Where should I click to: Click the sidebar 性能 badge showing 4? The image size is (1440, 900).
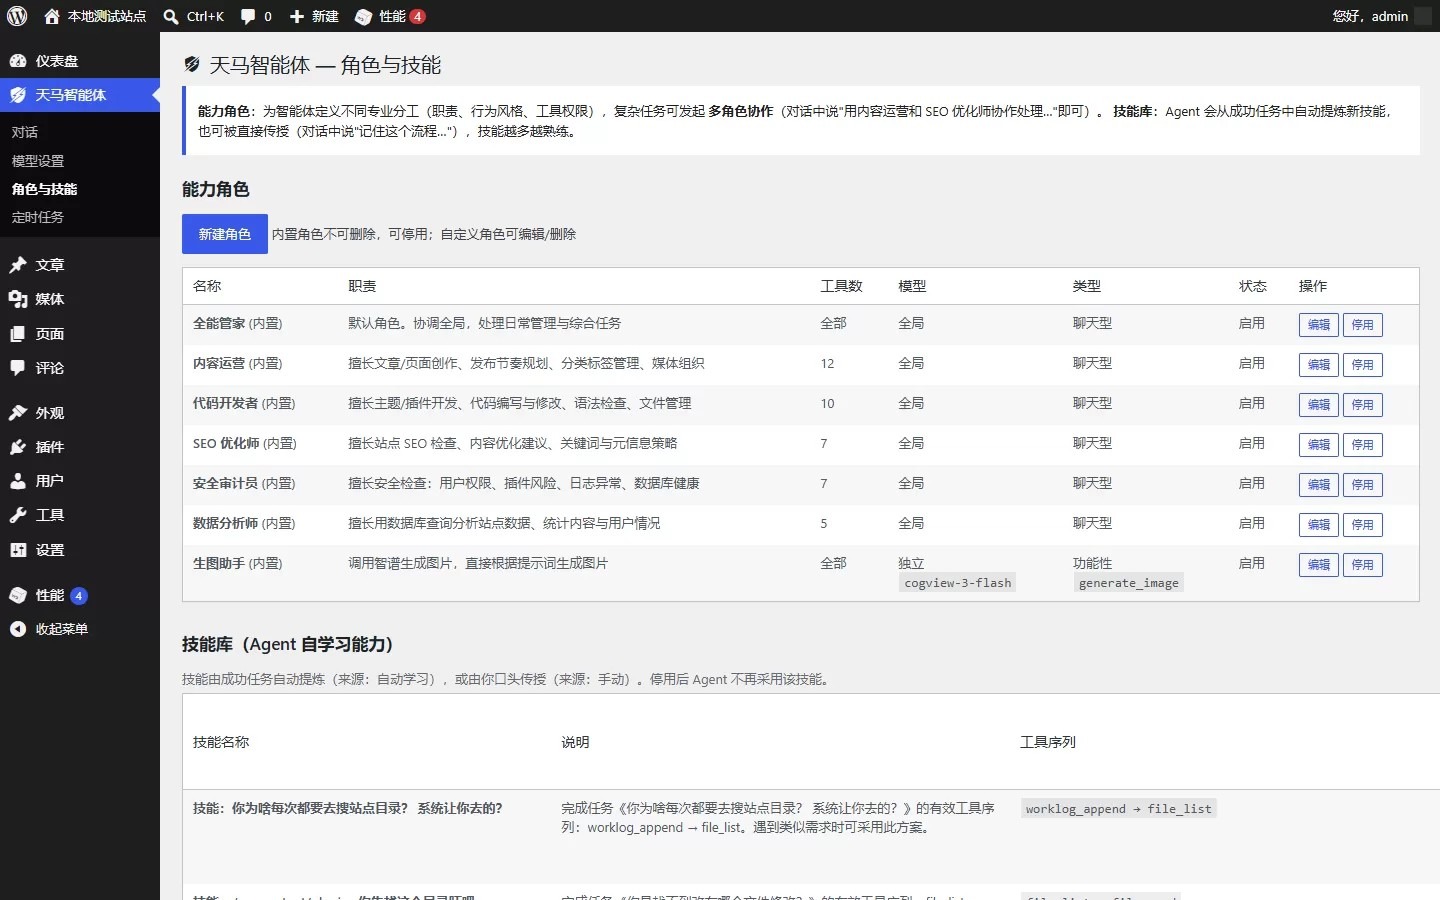pyautogui.click(x=79, y=596)
